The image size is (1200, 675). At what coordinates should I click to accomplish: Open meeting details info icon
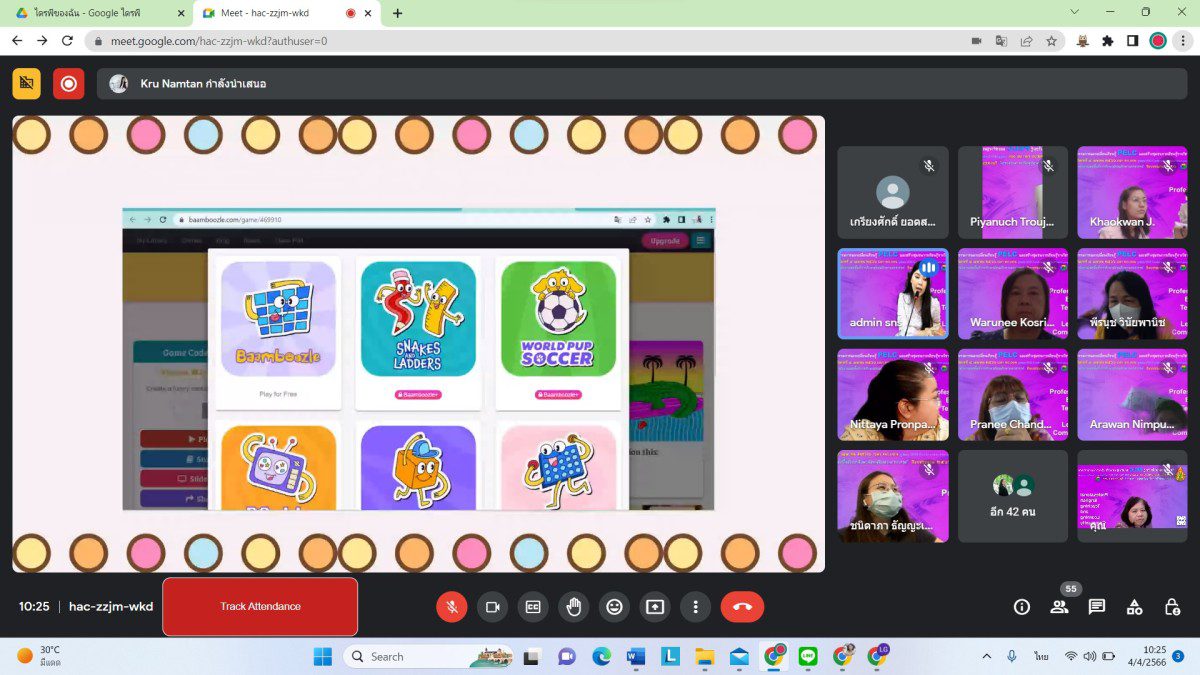[1022, 606]
